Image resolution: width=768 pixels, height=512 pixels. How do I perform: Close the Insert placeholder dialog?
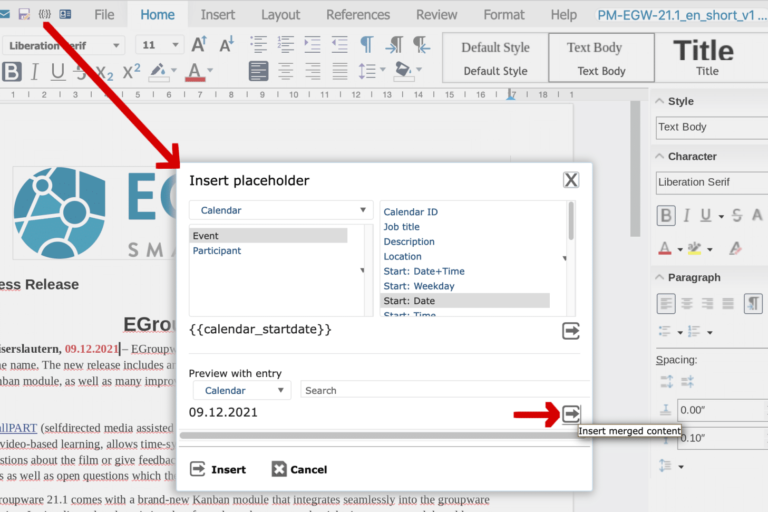[570, 180]
